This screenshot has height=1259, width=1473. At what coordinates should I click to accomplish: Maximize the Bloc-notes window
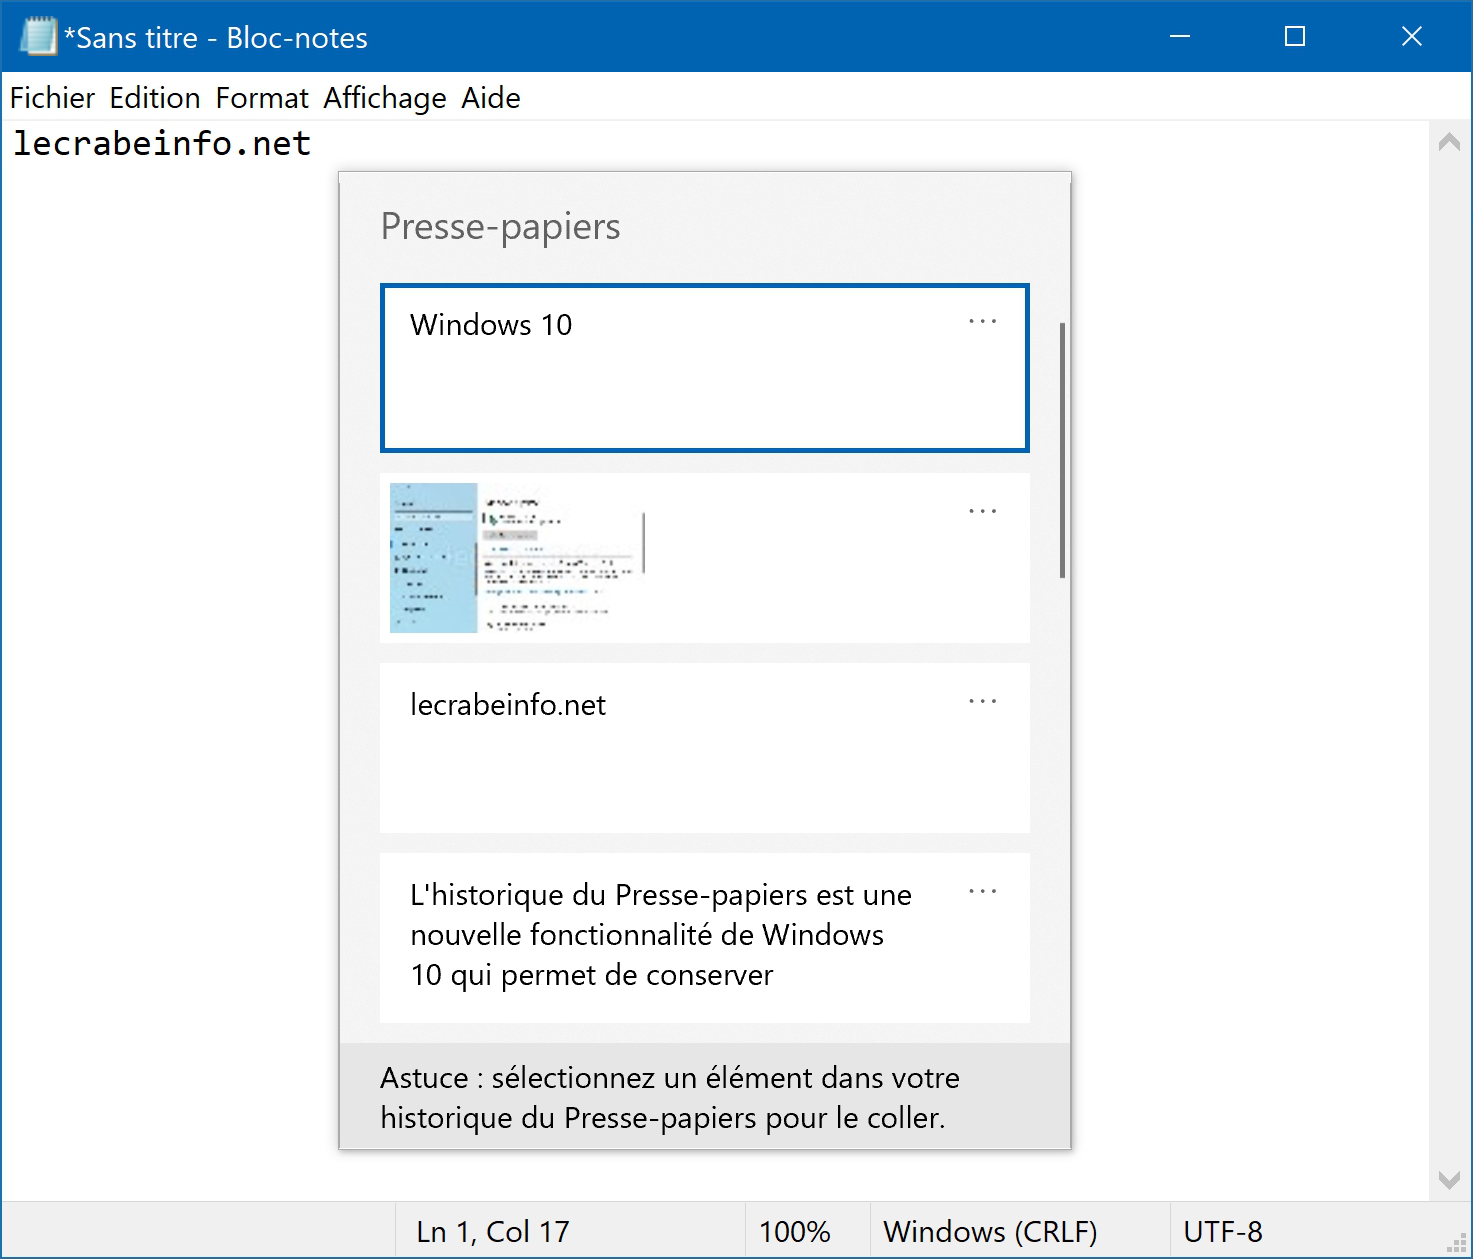1295,37
